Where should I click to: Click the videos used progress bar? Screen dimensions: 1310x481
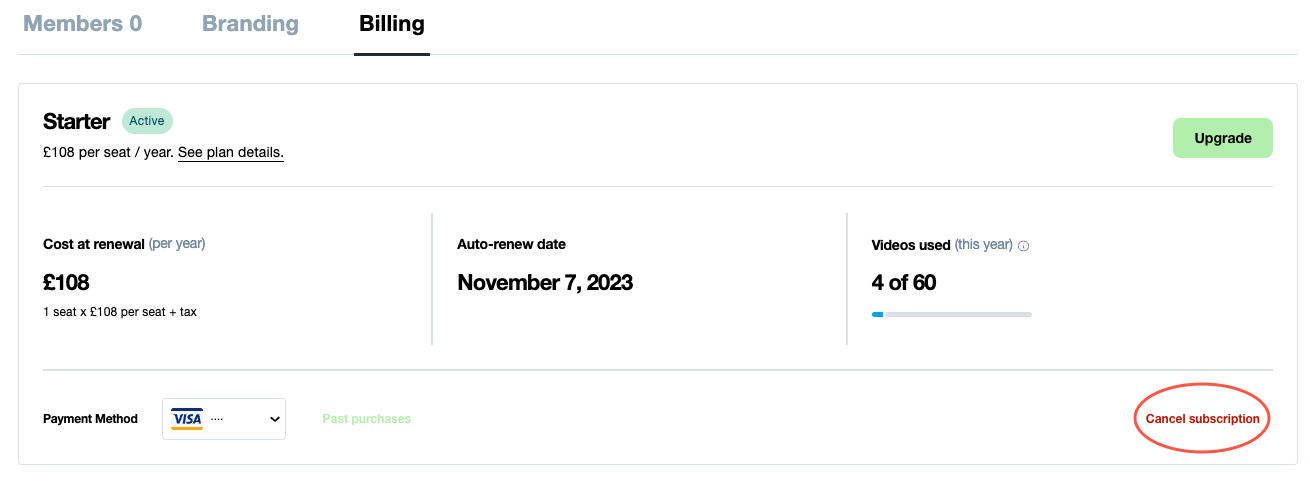[951, 314]
